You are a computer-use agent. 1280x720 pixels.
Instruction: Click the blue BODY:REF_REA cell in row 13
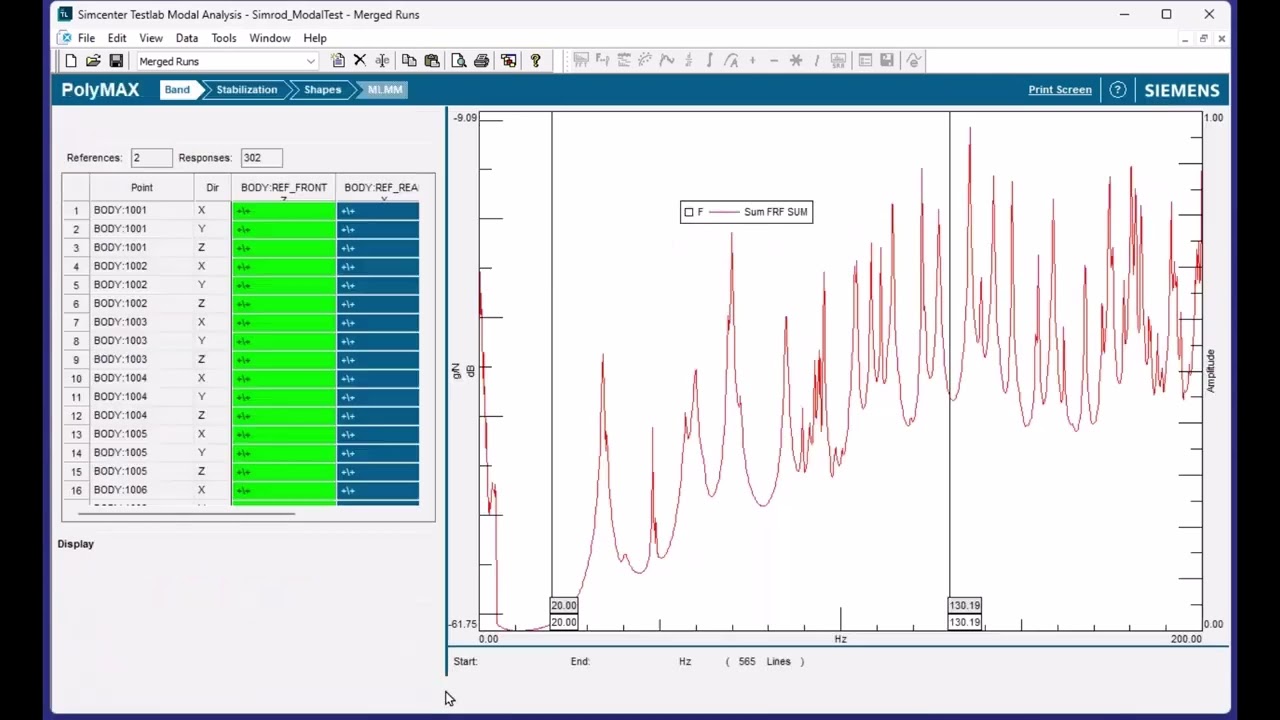click(379, 435)
